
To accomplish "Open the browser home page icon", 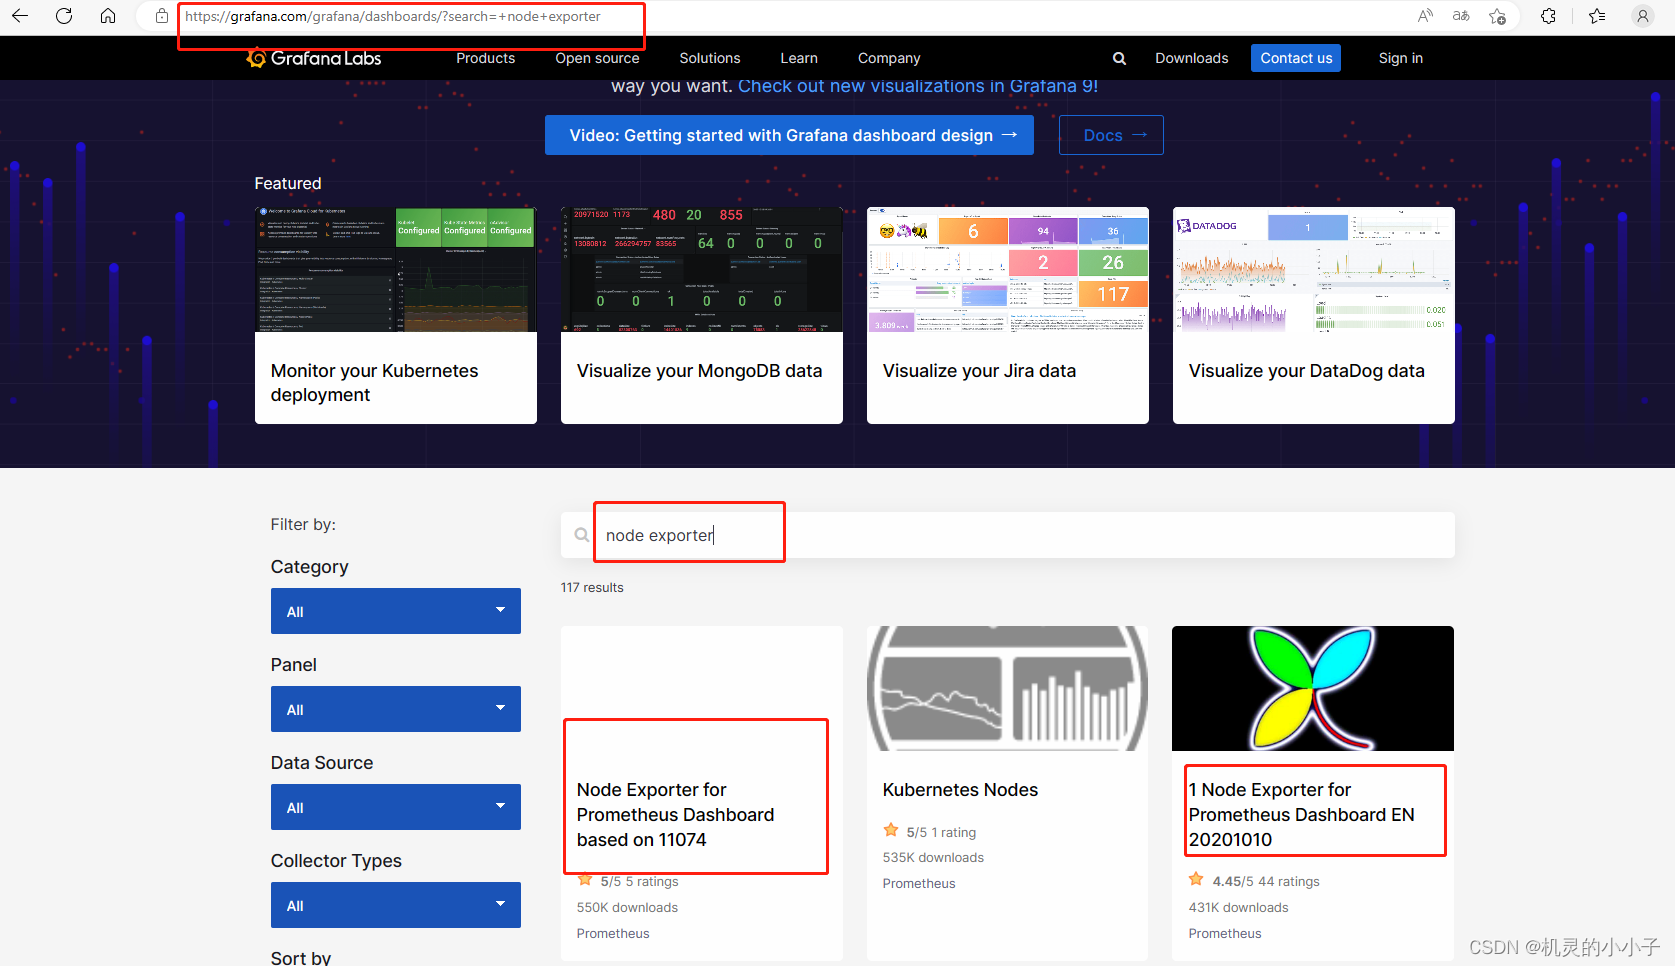I will (x=108, y=16).
